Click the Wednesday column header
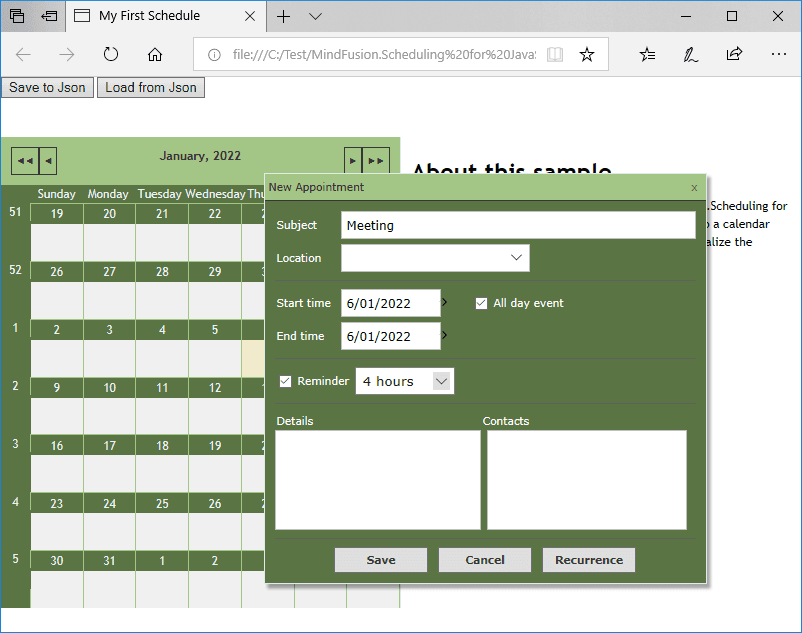The width and height of the screenshot is (802, 633). 215,194
